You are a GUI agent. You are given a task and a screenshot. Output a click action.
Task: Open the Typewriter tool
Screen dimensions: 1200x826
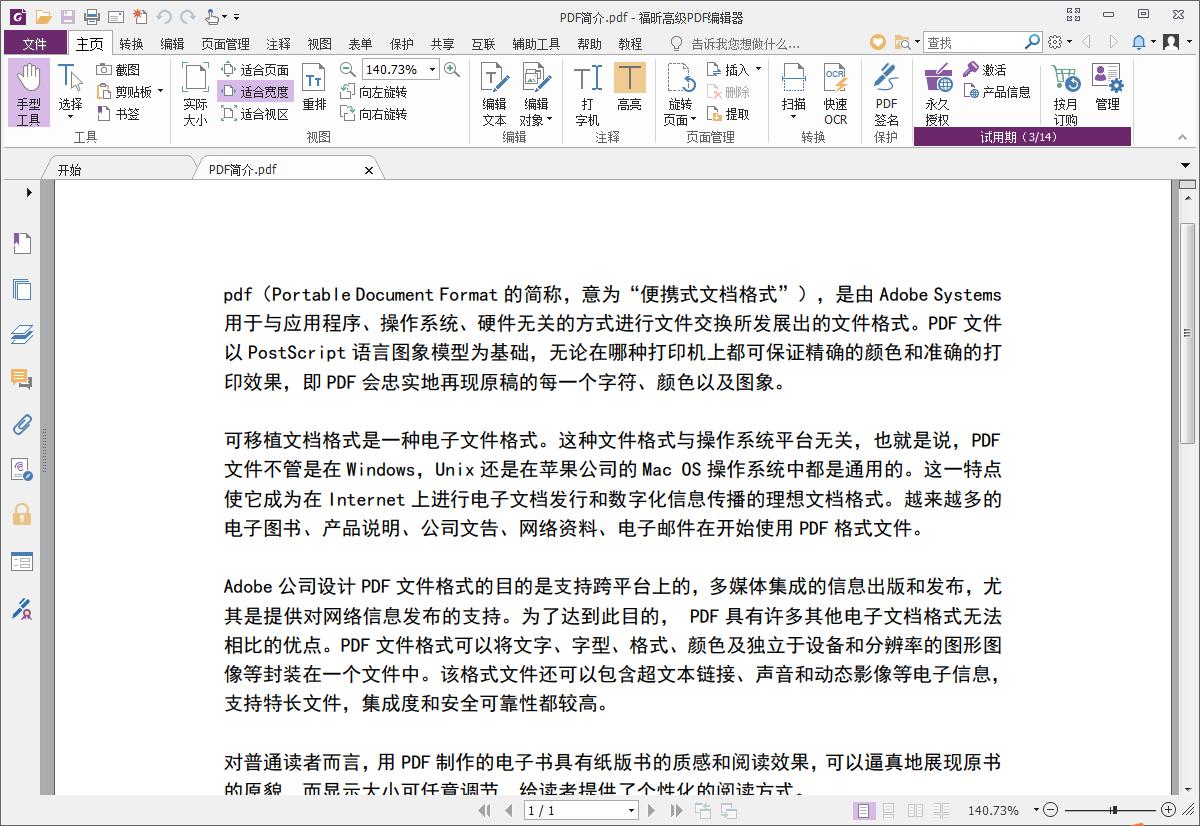tap(588, 95)
